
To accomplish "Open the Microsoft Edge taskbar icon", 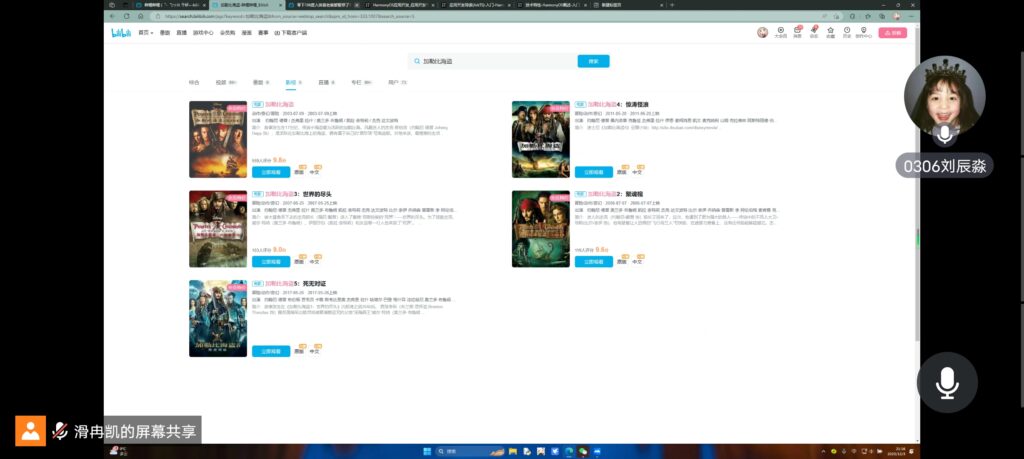I will click(x=567, y=451).
